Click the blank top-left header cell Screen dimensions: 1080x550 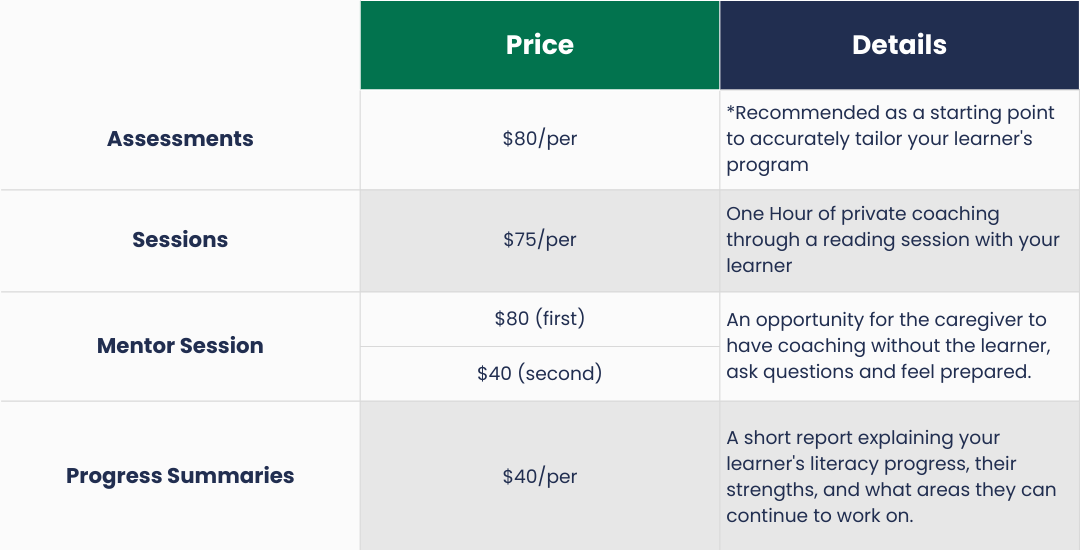tap(180, 45)
